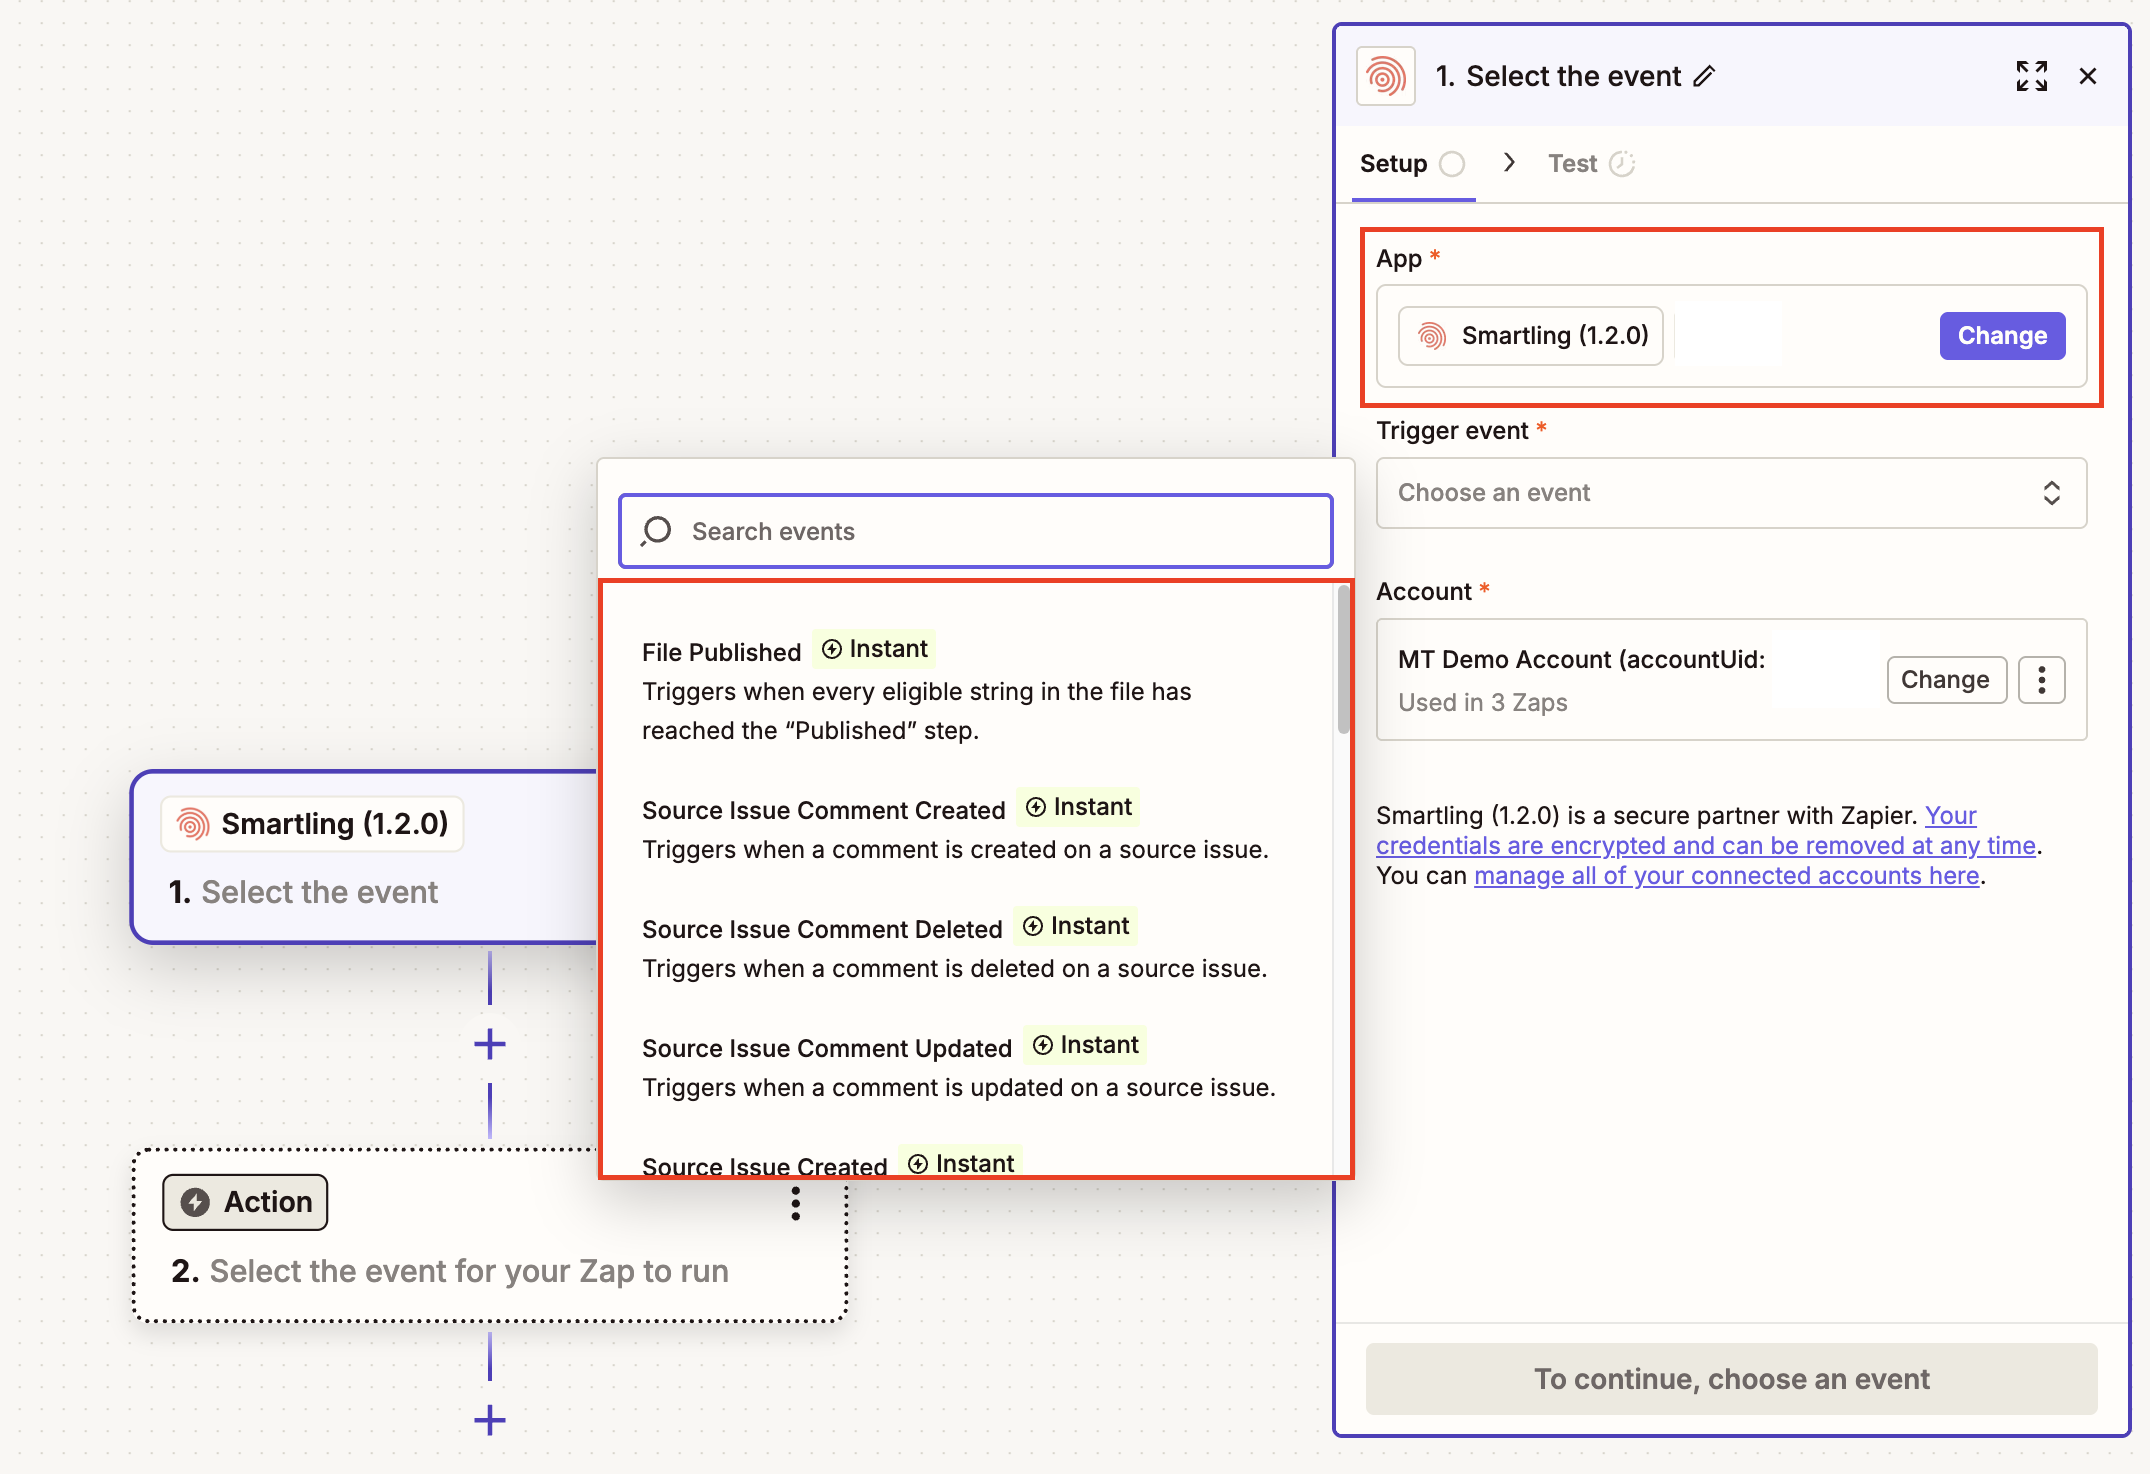Click the pencil rename icon beside step title
Image resolution: width=2150 pixels, height=1474 pixels.
(x=1704, y=76)
